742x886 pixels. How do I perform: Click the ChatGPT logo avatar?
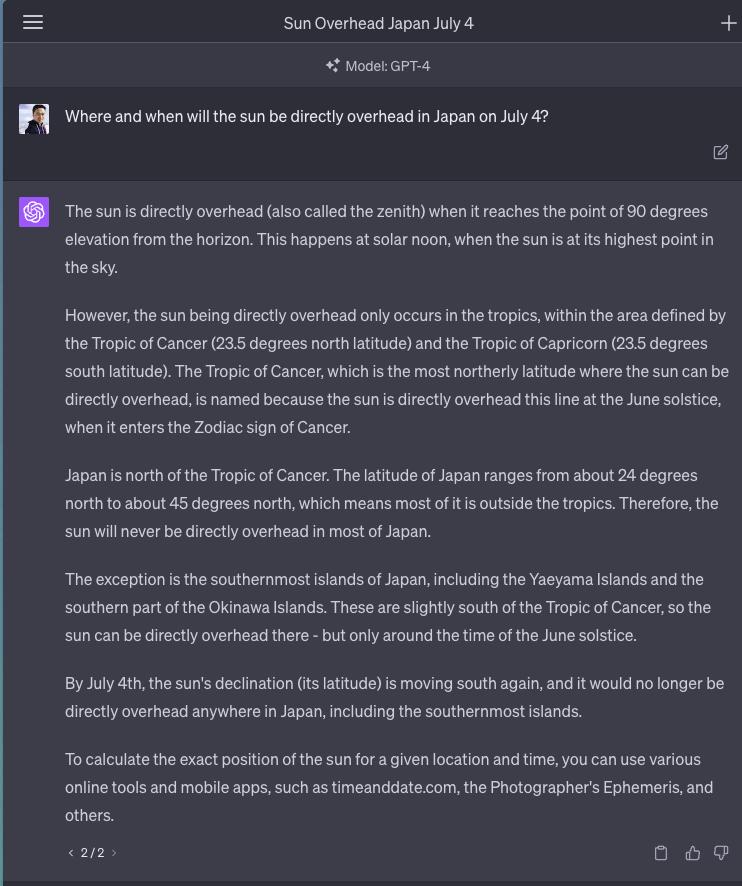tap(34, 212)
